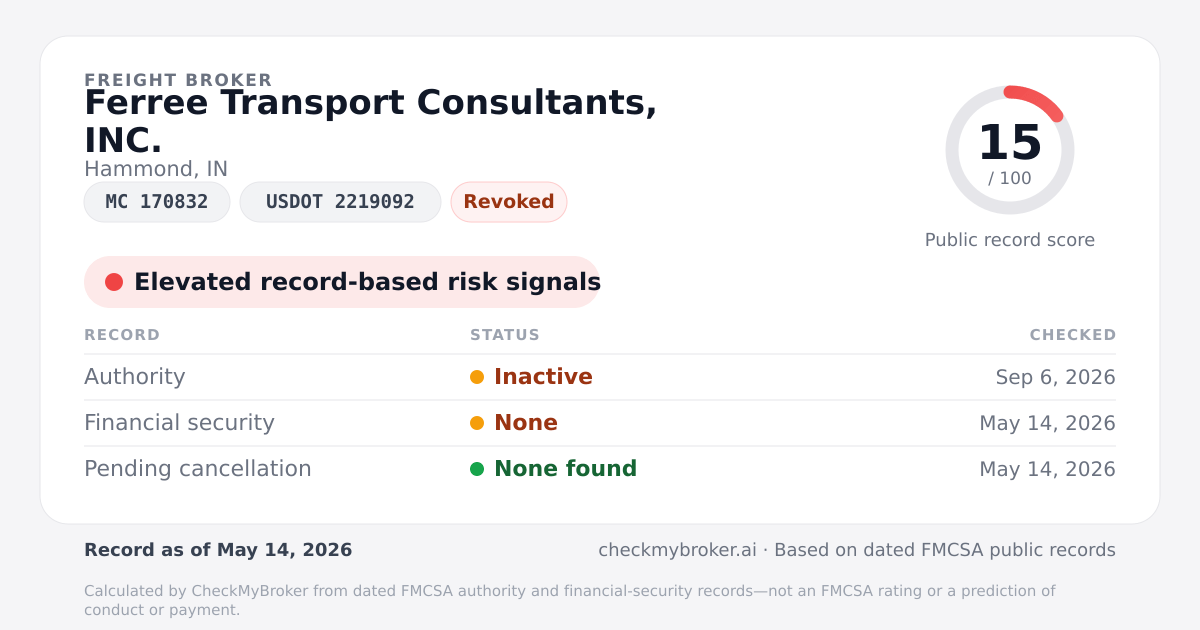The height and width of the screenshot is (630, 1200).
Task: Select the Authority record row
Action: 600,377
